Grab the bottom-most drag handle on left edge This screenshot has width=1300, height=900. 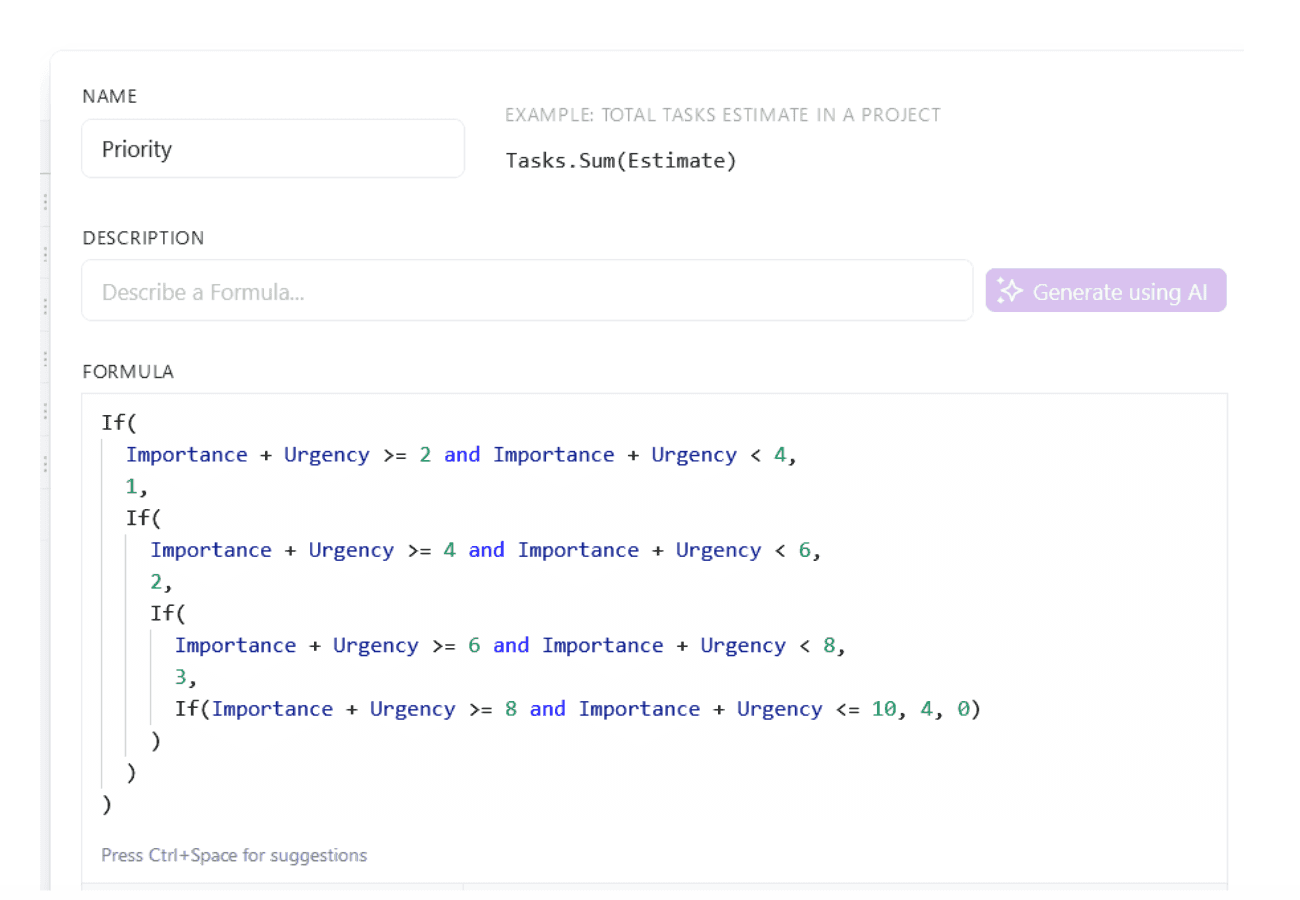[x=45, y=463]
